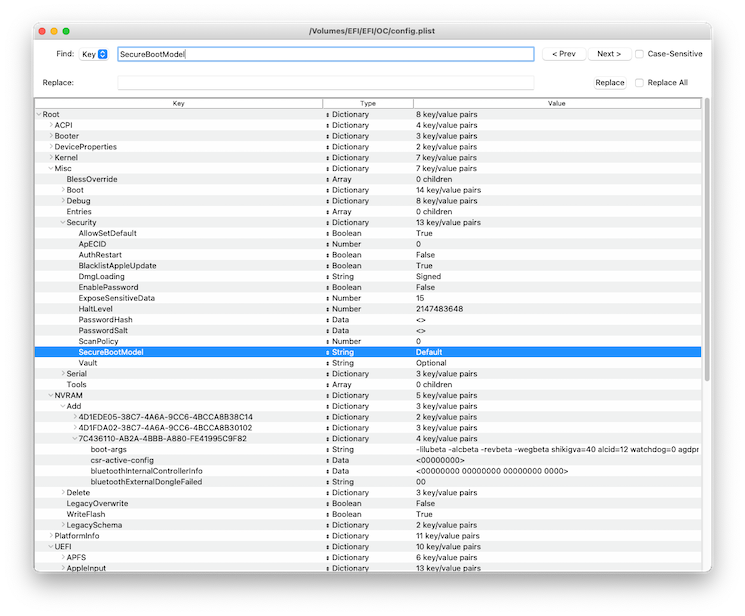Click the Key column header

[x=179, y=103]
